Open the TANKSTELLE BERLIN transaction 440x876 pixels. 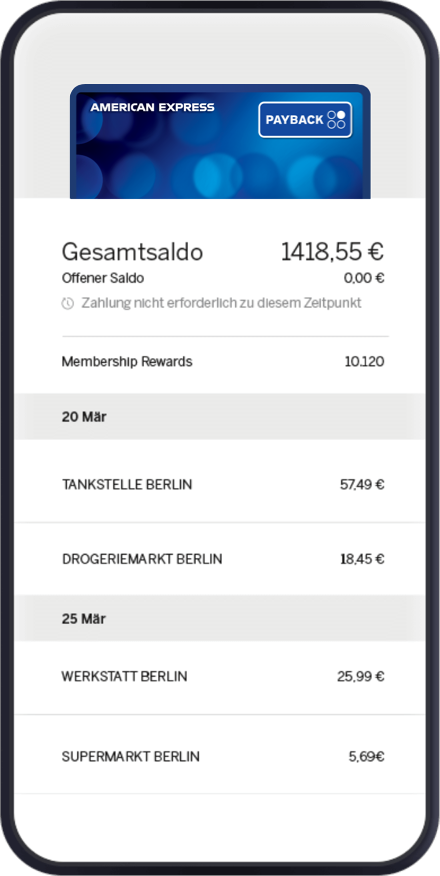(220, 484)
